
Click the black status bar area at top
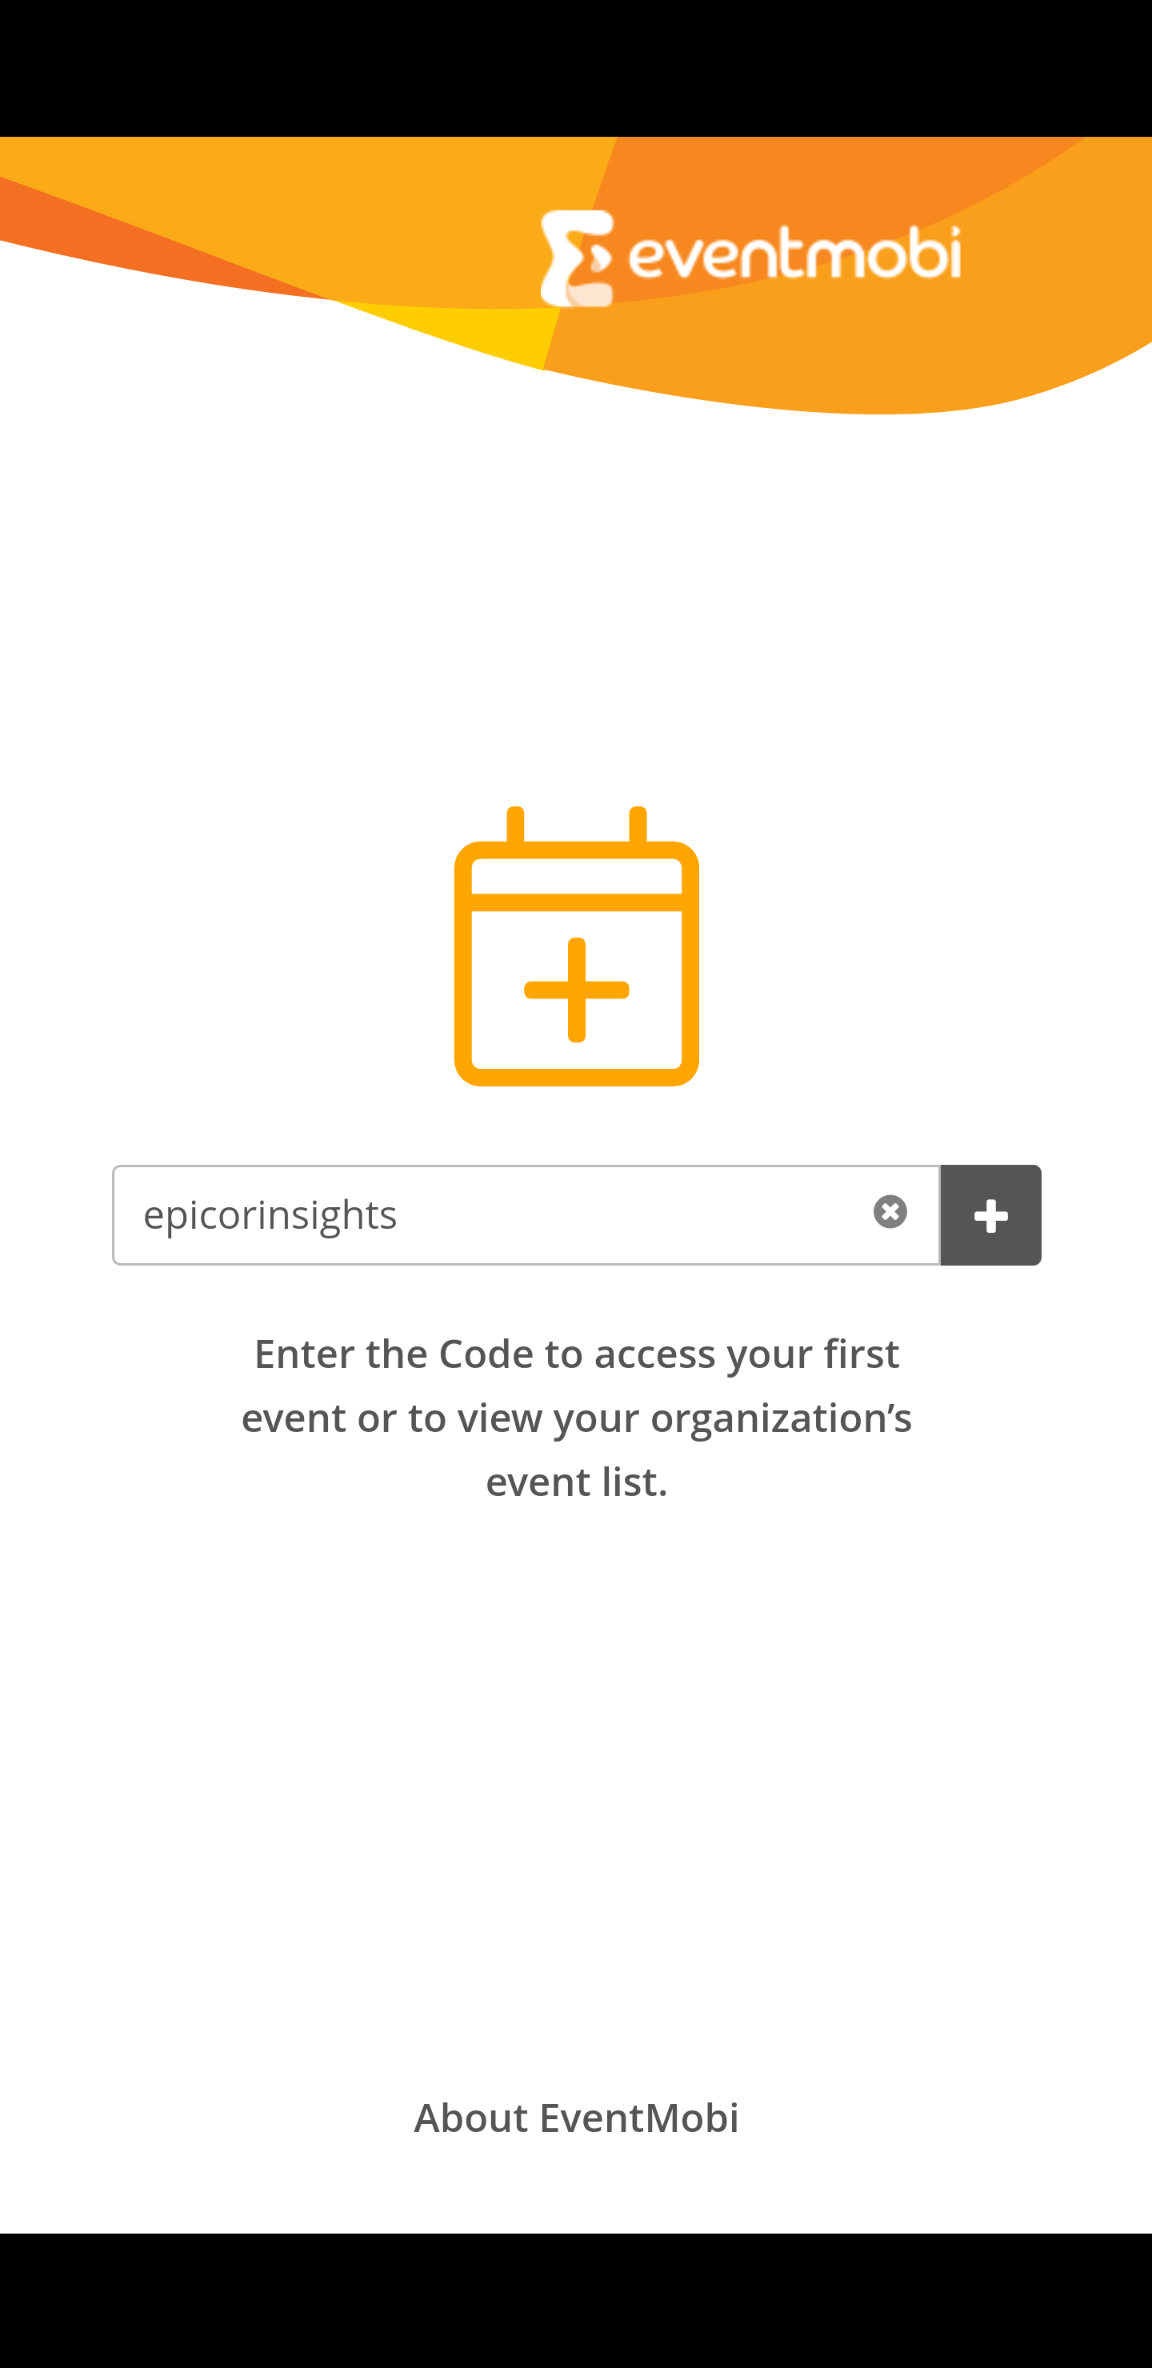click(x=576, y=68)
